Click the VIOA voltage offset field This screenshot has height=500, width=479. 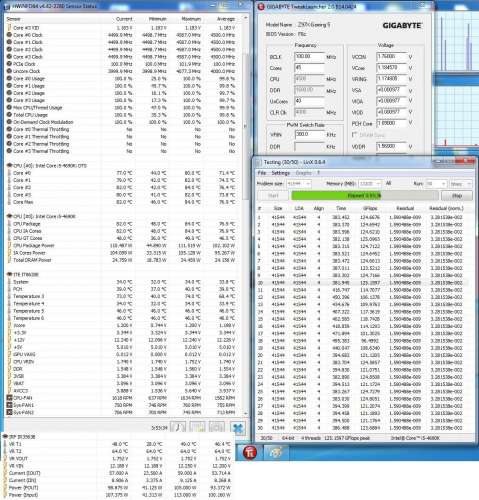tap(392, 101)
